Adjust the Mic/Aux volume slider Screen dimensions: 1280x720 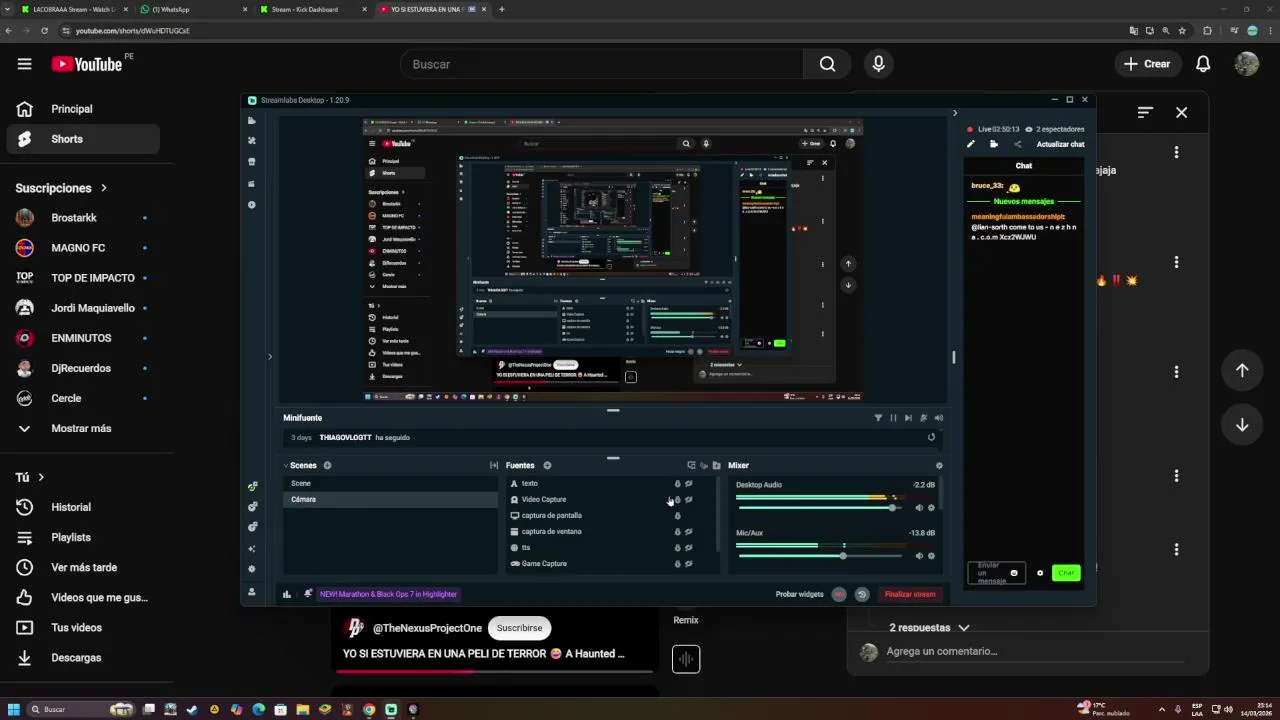(820, 556)
